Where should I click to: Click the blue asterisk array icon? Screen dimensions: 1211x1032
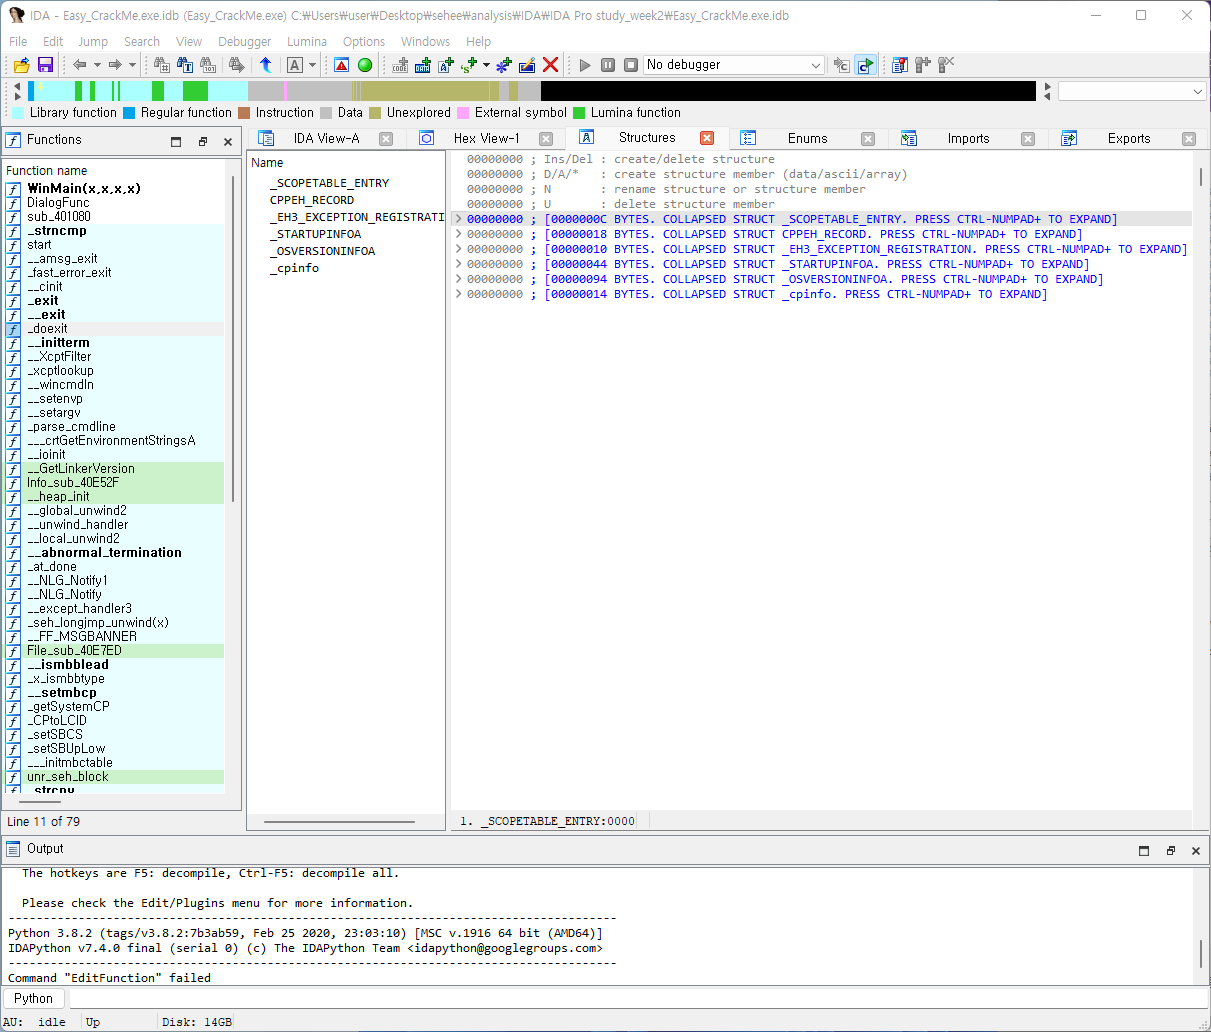click(x=504, y=65)
